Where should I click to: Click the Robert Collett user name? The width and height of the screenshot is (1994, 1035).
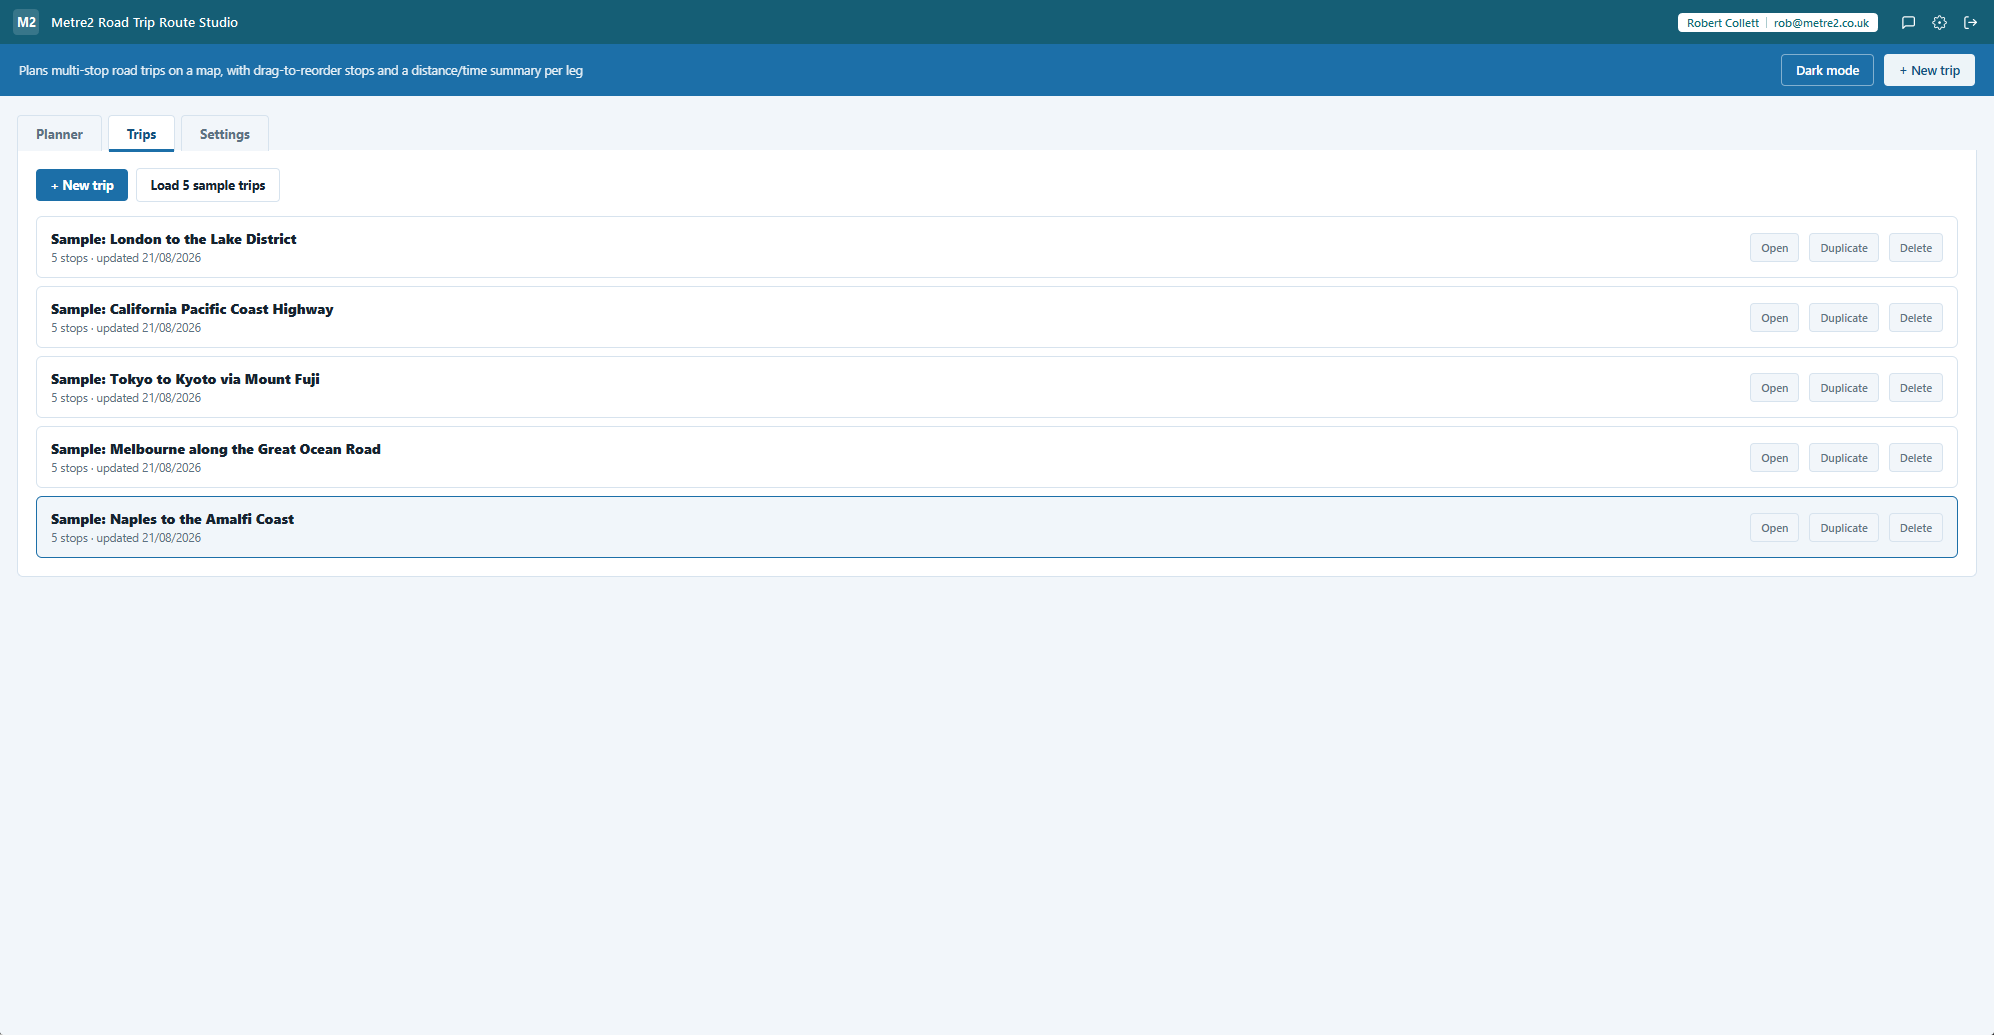(1722, 23)
